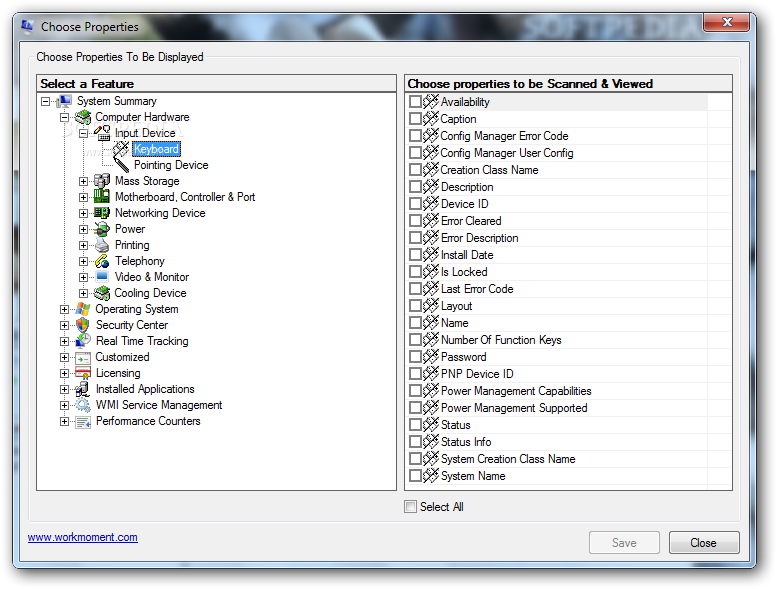Screen dimensions: 777x589
Task: Click the Installed Applications icon
Action: [83, 389]
